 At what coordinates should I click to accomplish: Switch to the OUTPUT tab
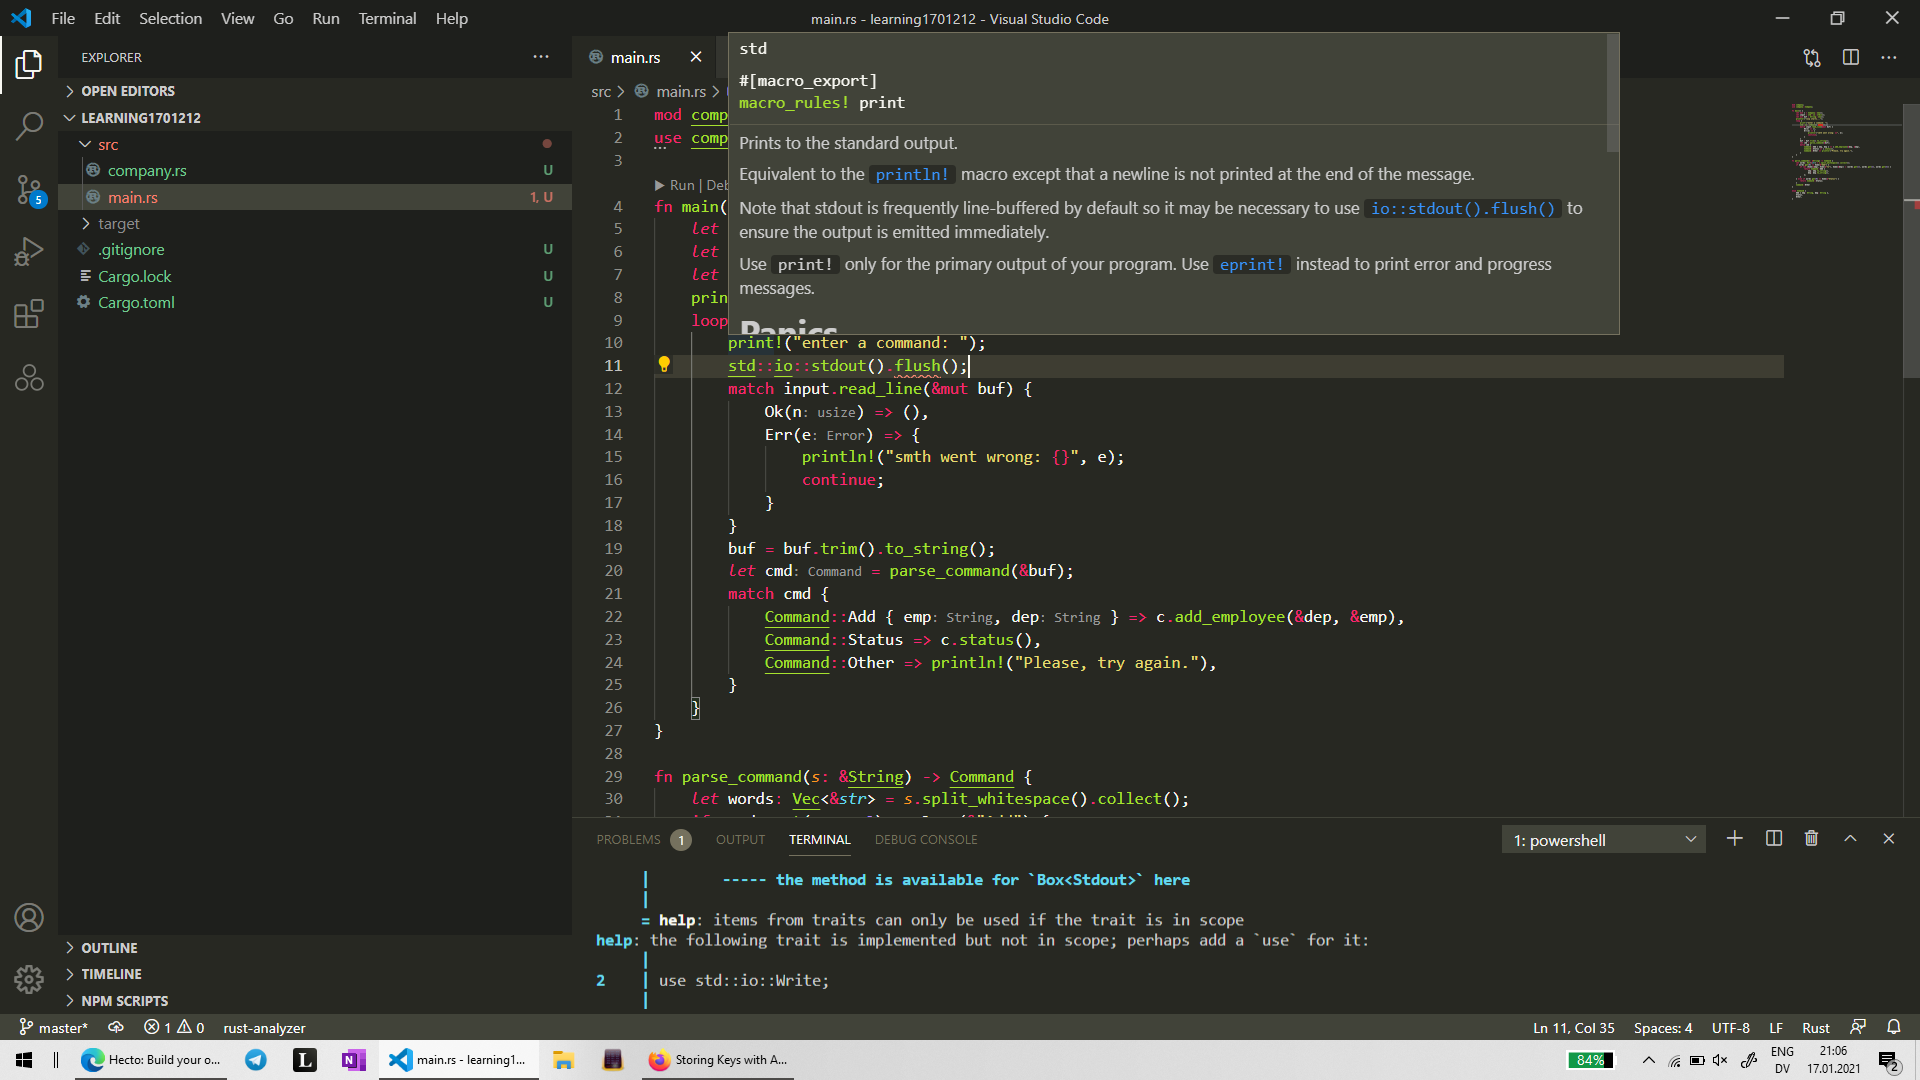(740, 840)
